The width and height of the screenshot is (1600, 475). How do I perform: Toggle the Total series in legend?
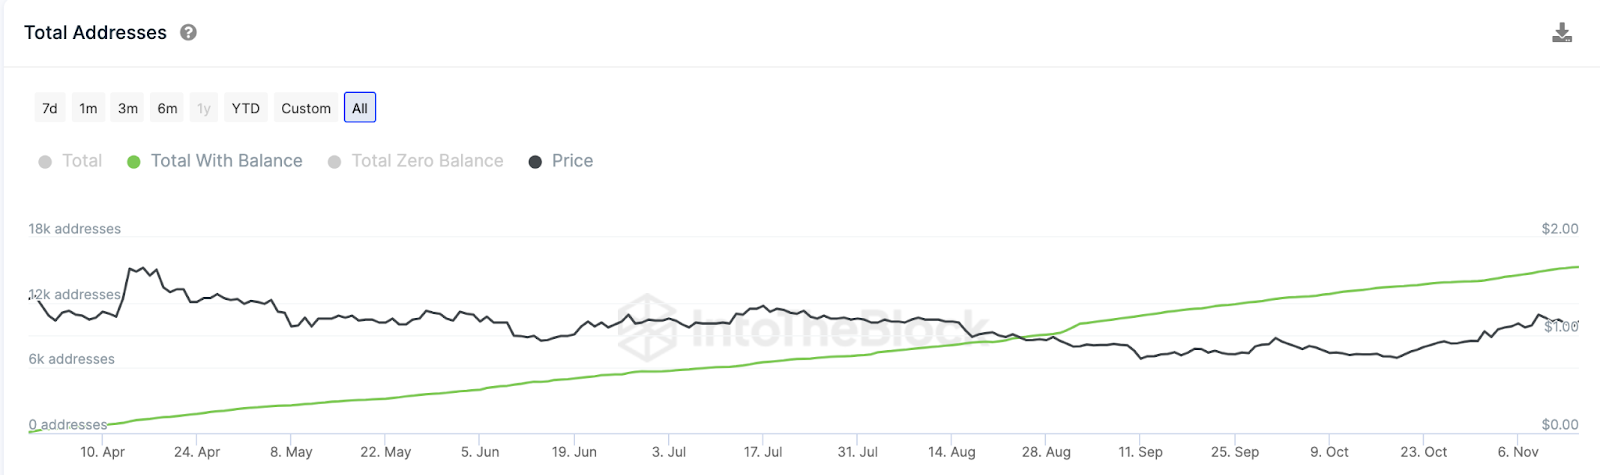click(x=81, y=161)
